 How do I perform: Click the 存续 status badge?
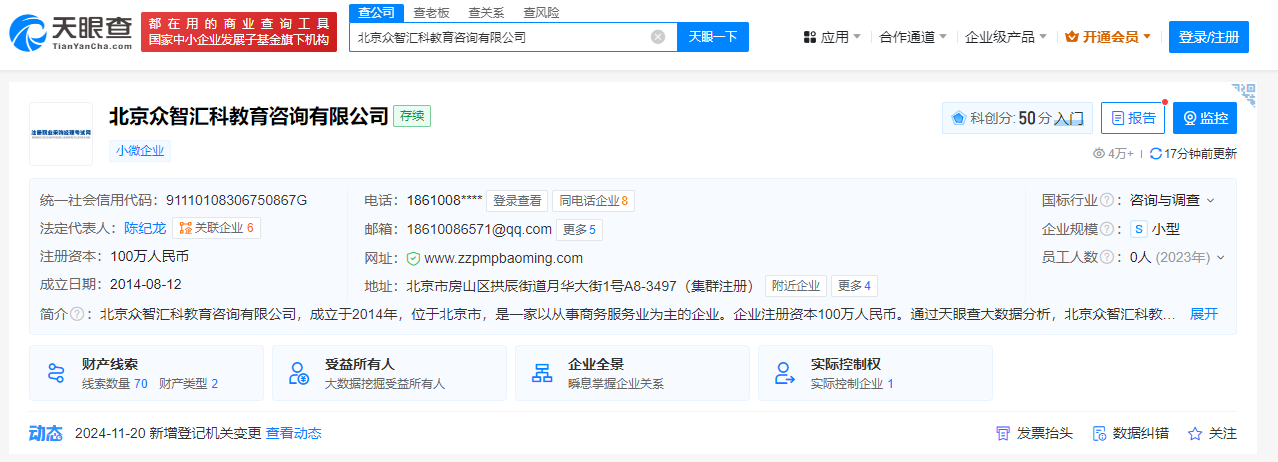412,116
